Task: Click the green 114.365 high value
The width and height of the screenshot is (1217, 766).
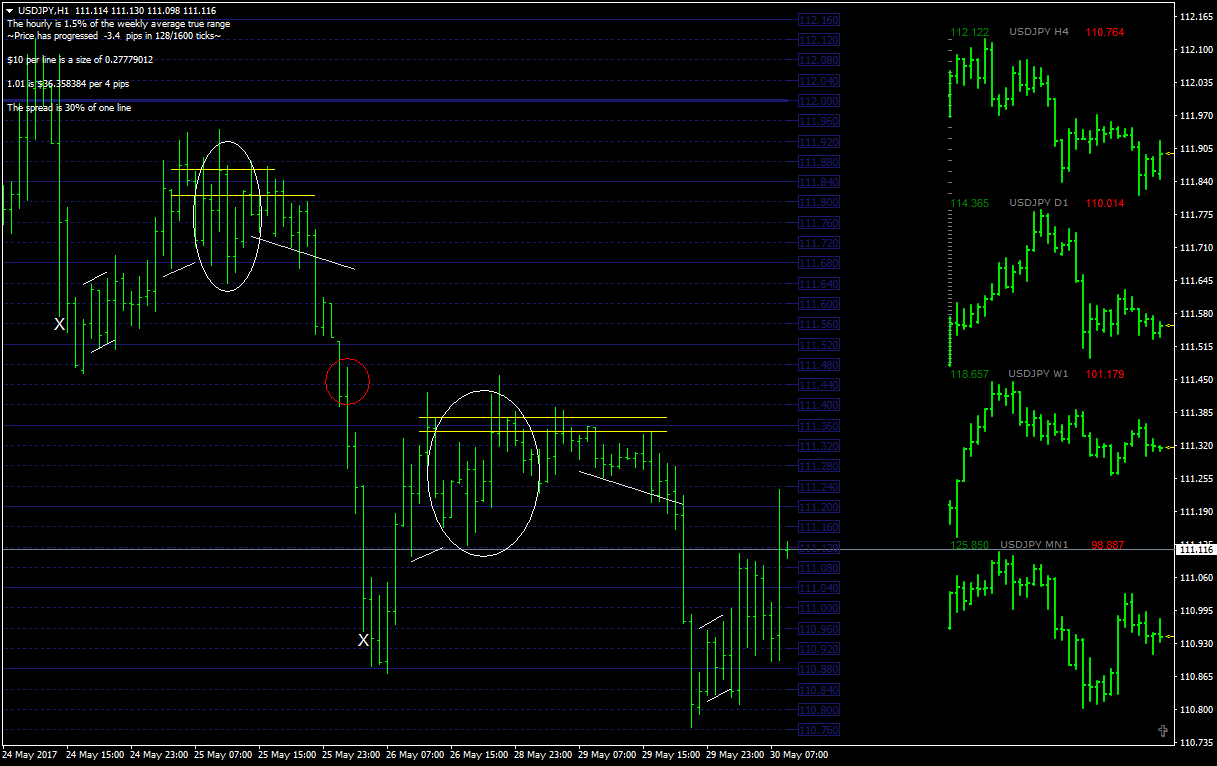Action: [970, 203]
